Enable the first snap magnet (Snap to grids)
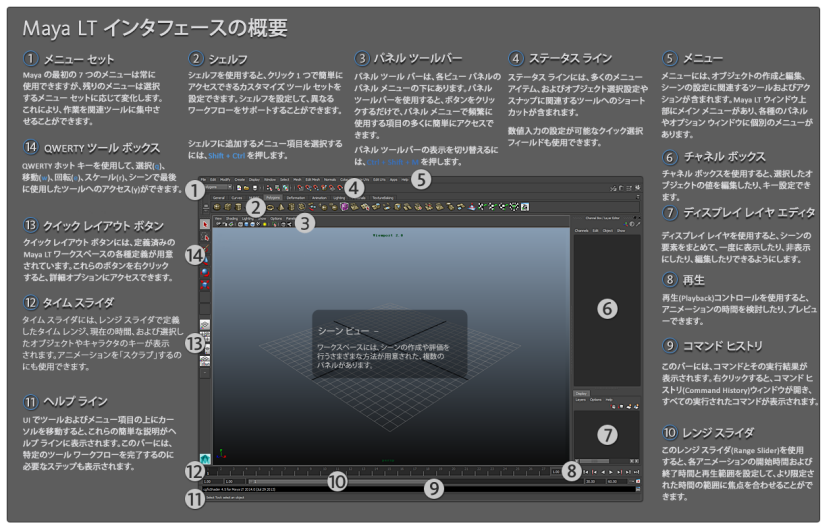The width and height of the screenshot is (828, 528). [300, 187]
